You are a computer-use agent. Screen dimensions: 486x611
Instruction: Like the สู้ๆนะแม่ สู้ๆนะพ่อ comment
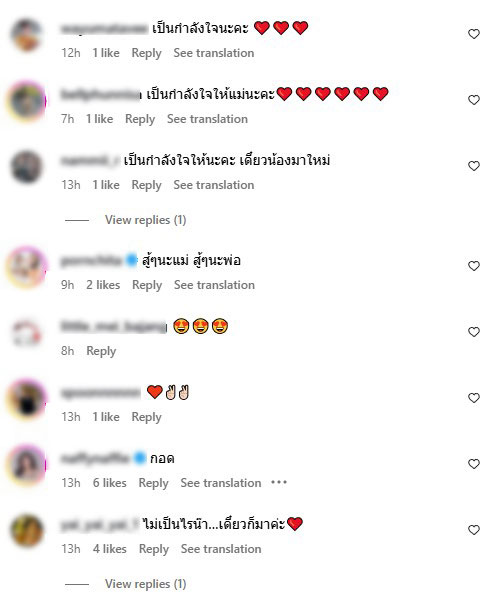coord(474,266)
